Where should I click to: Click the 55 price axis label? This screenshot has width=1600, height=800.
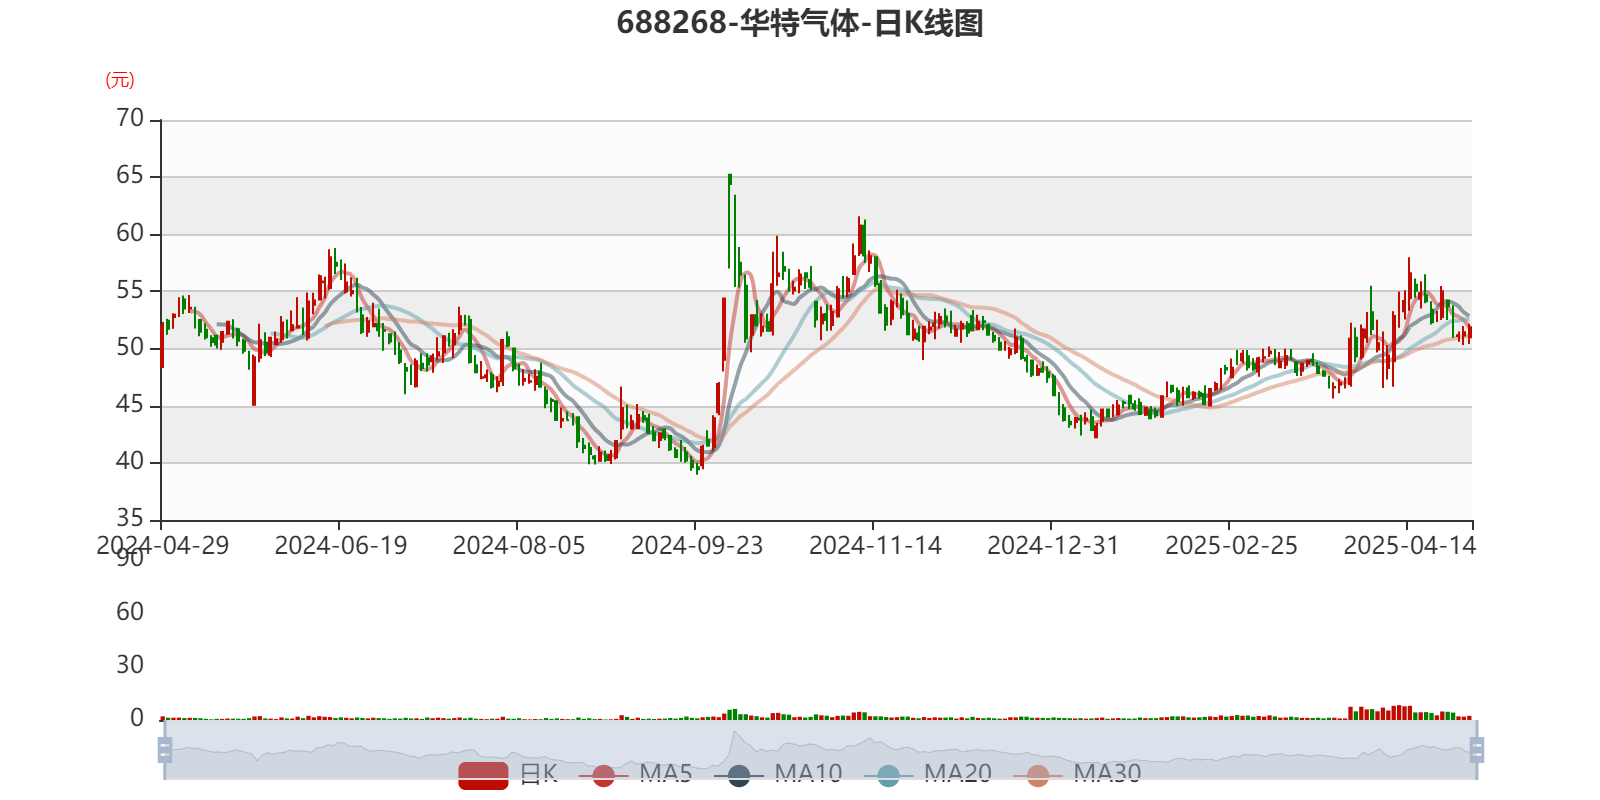130,291
